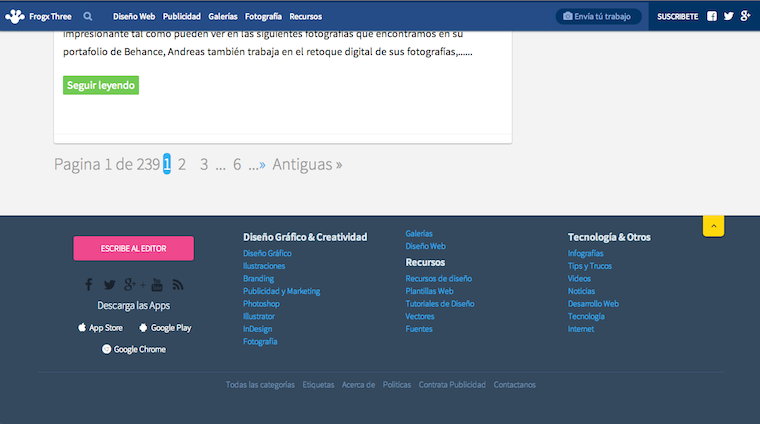Click the green Seguir leyendo button

point(101,85)
